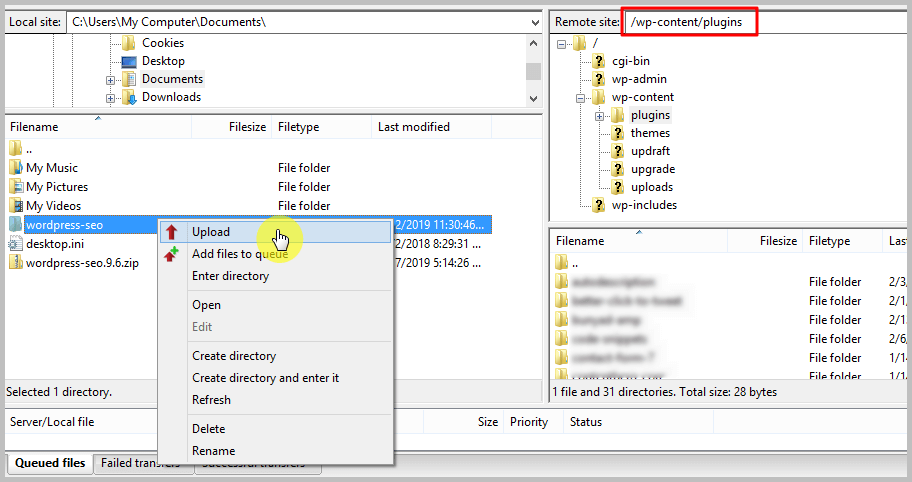The width and height of the screenshot is (912, 482).
Task: Click the remote parent directory folder icon
Action: pos(561,263)
